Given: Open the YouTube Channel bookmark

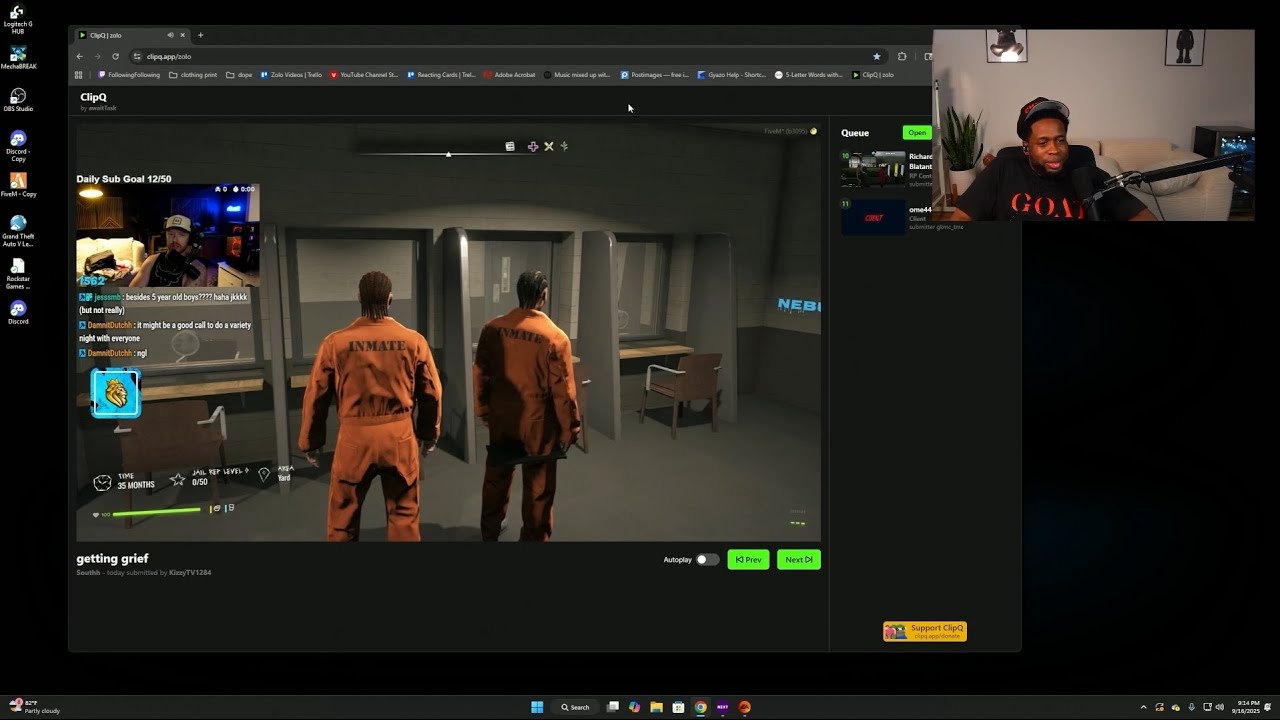Looking at the screenshot, I should [364, 75].
